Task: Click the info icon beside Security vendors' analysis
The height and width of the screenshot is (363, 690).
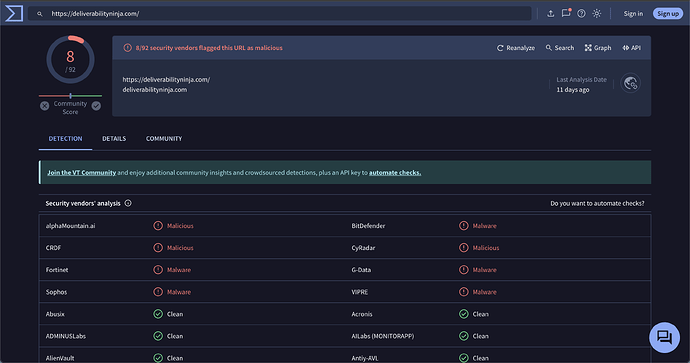Action: (x=128, y=203)
